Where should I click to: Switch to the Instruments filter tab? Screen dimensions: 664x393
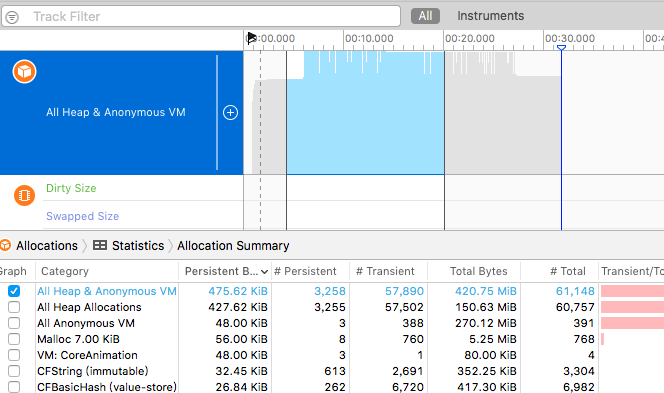490,16
